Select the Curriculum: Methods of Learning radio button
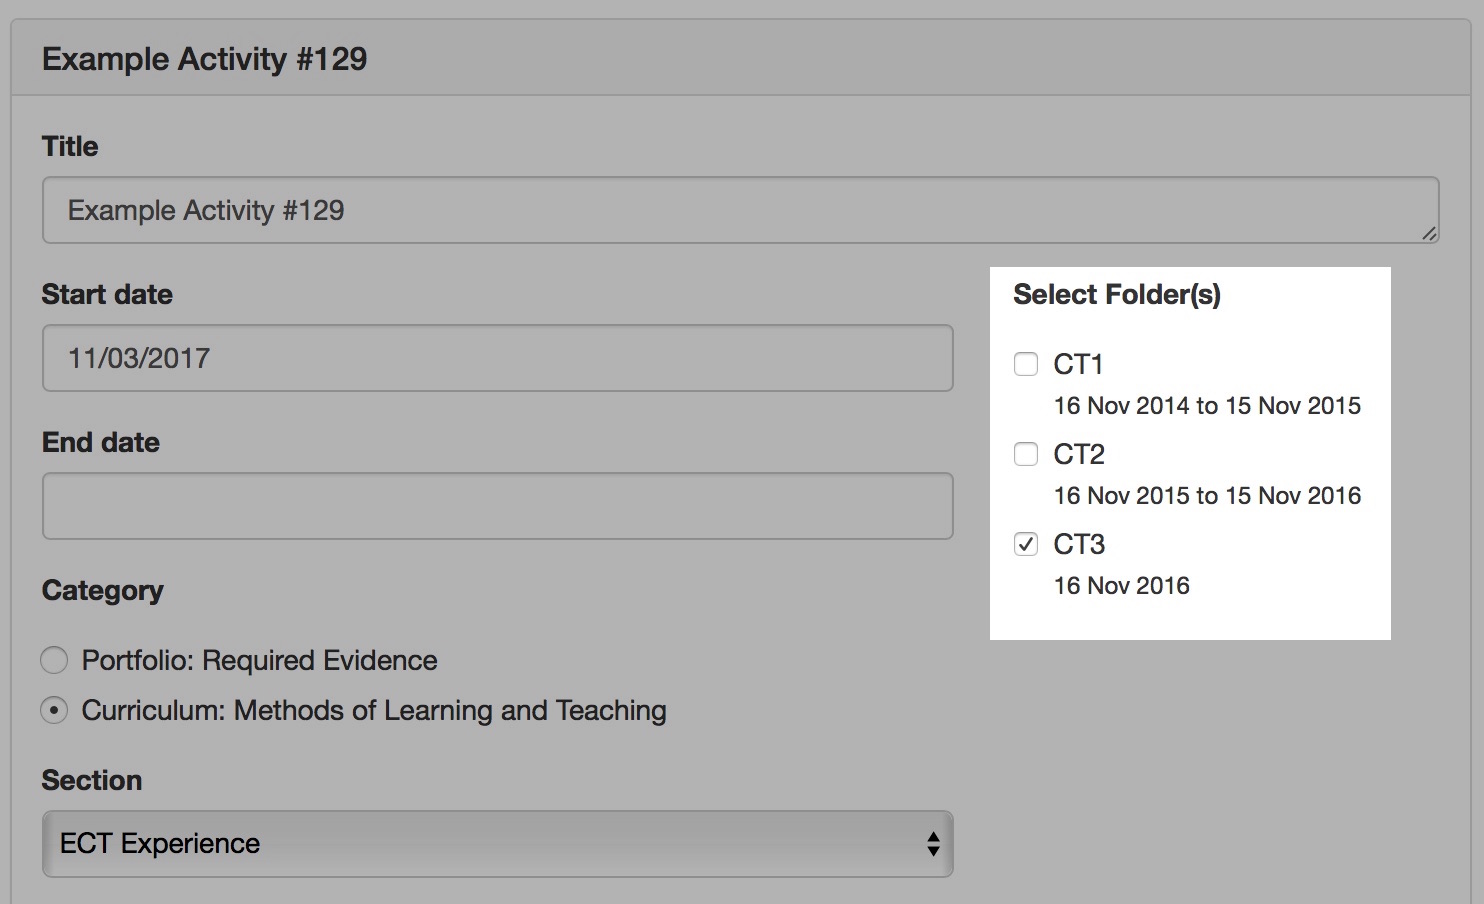This screenshot has width=1484, height=904. [x=54, y=710]
